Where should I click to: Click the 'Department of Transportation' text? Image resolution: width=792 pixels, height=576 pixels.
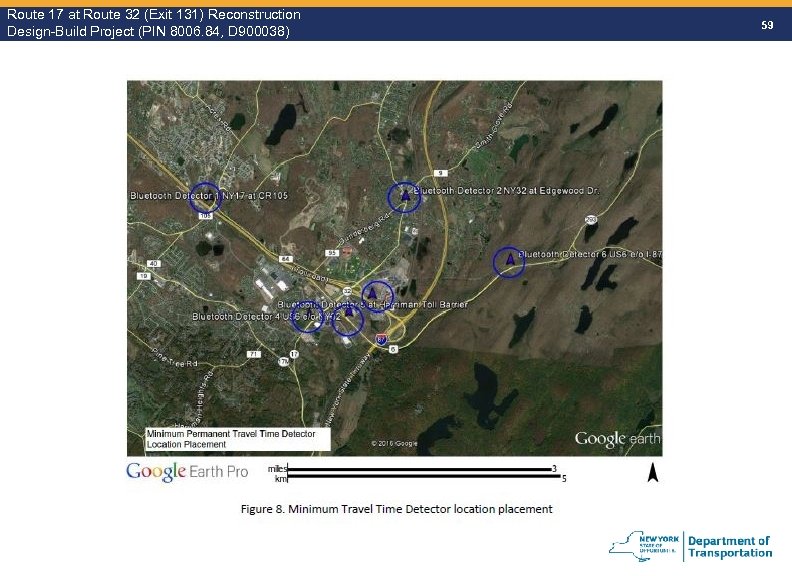(x=730, y=547)
